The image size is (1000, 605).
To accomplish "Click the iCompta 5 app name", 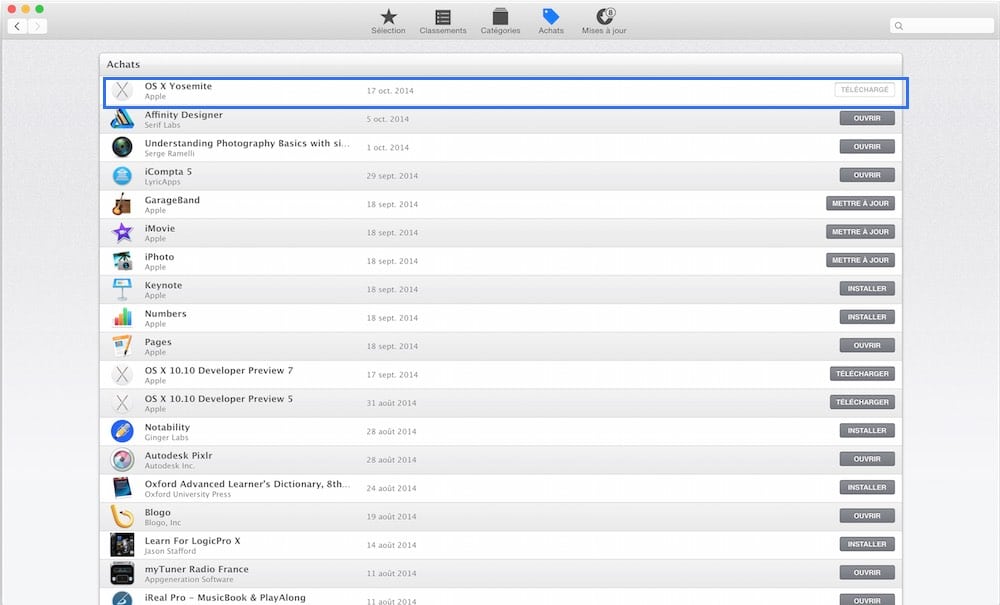I will click(x=168, y=171).
